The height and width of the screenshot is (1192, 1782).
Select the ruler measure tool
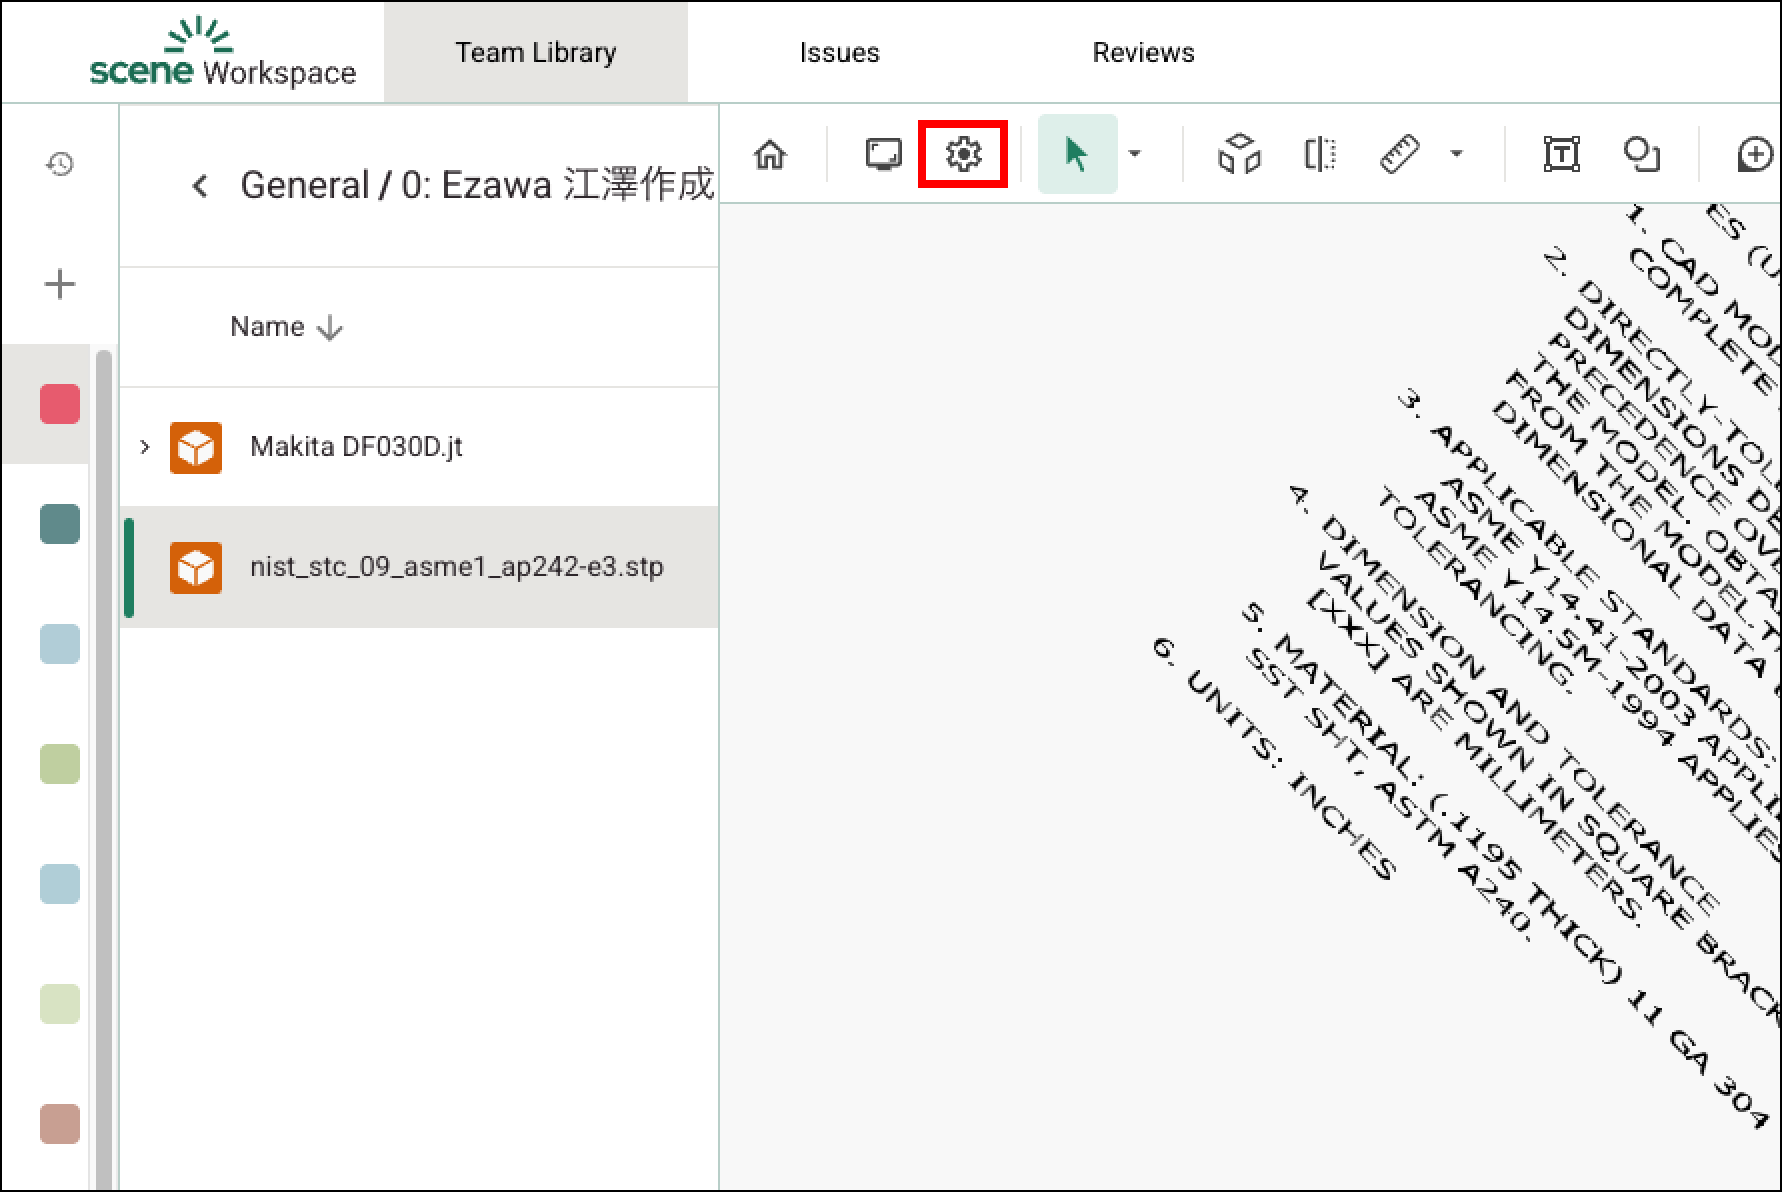tap(1400, 155)
